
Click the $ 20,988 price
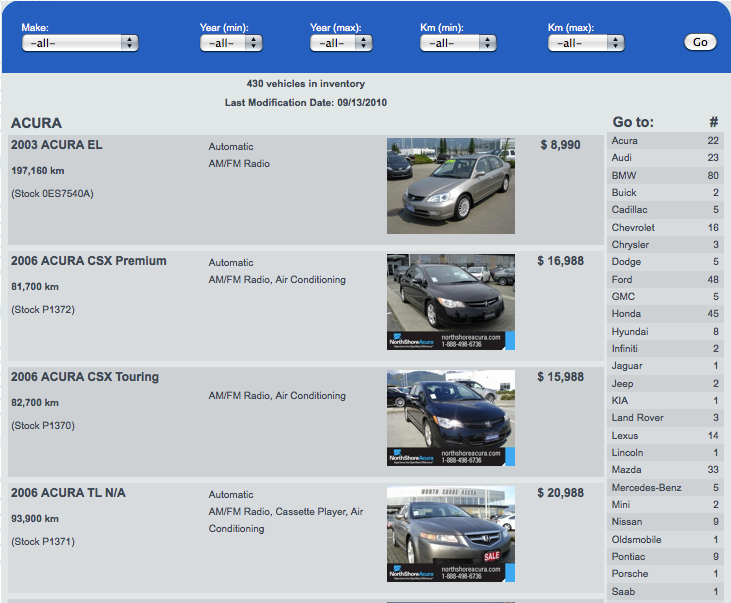pos(560,493)
